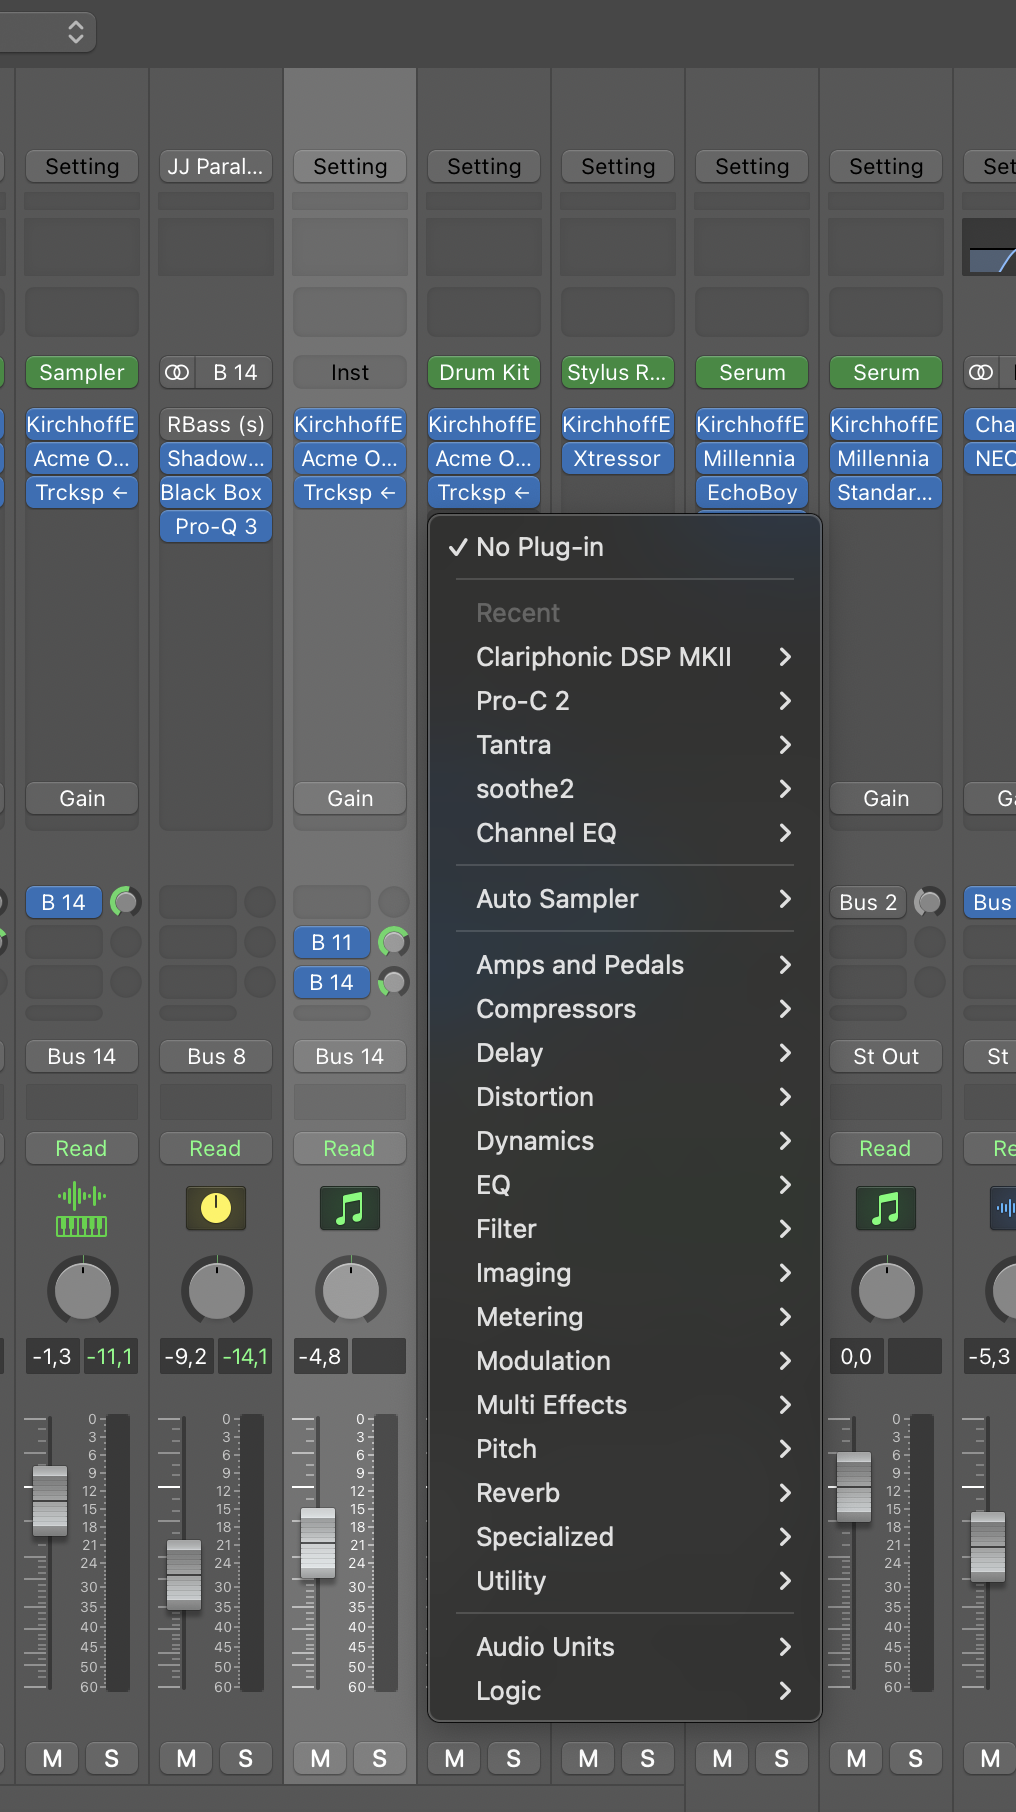Click the green music note icon on Inst channel
Viewport: 1016px width, 1812px height.
point(350,1209)
